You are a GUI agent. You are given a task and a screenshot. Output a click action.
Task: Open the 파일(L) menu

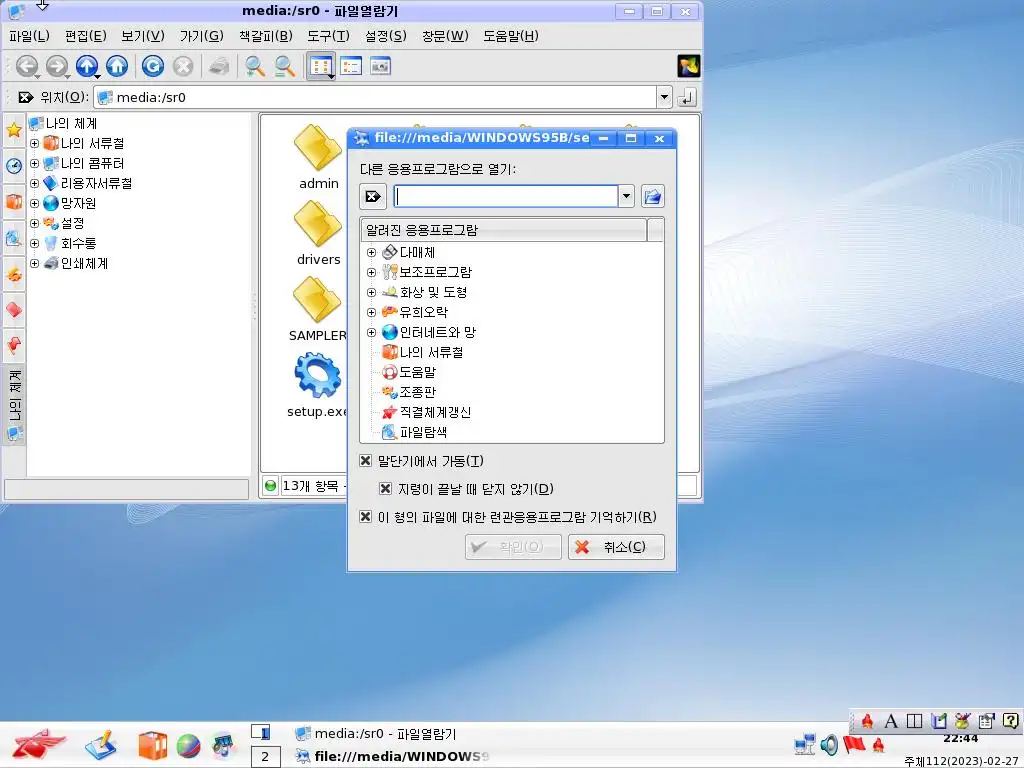point(29,36)
